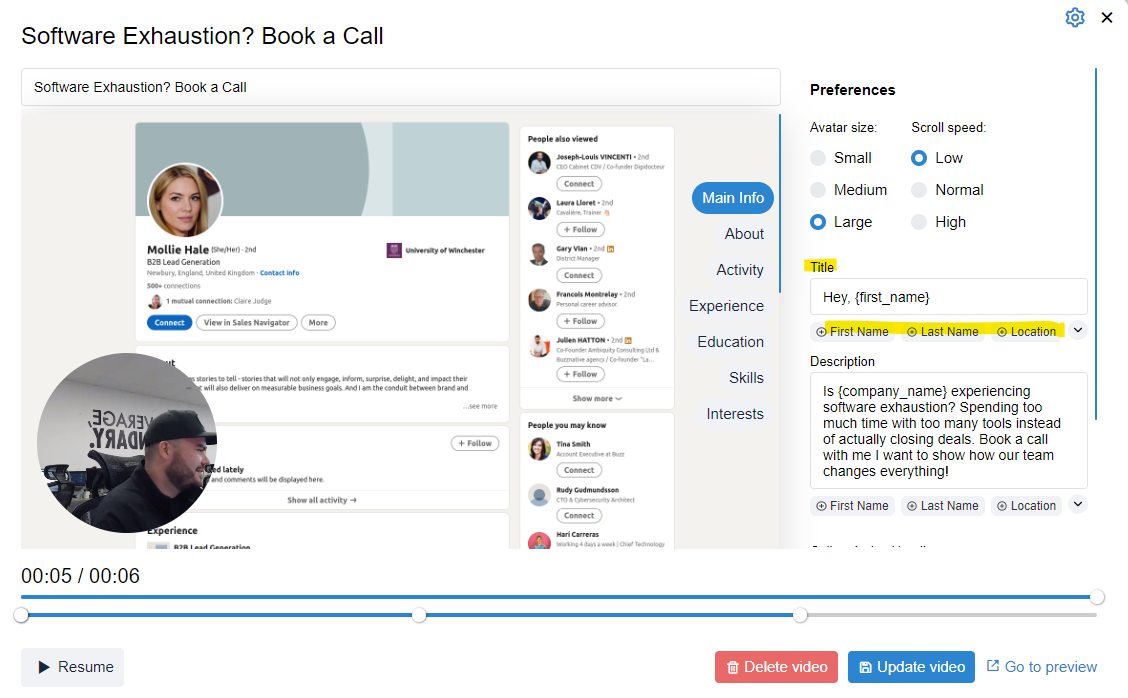The image size is (1128, 698).
Task: Click the playback progress slider handle
Action: (x=1097, y=597)
